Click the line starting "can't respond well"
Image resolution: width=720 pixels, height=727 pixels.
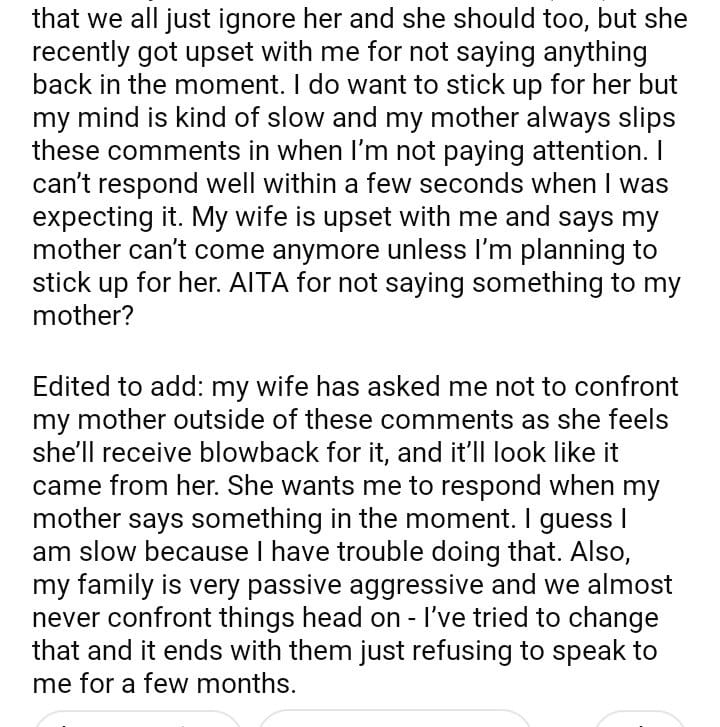coord(351,184)
